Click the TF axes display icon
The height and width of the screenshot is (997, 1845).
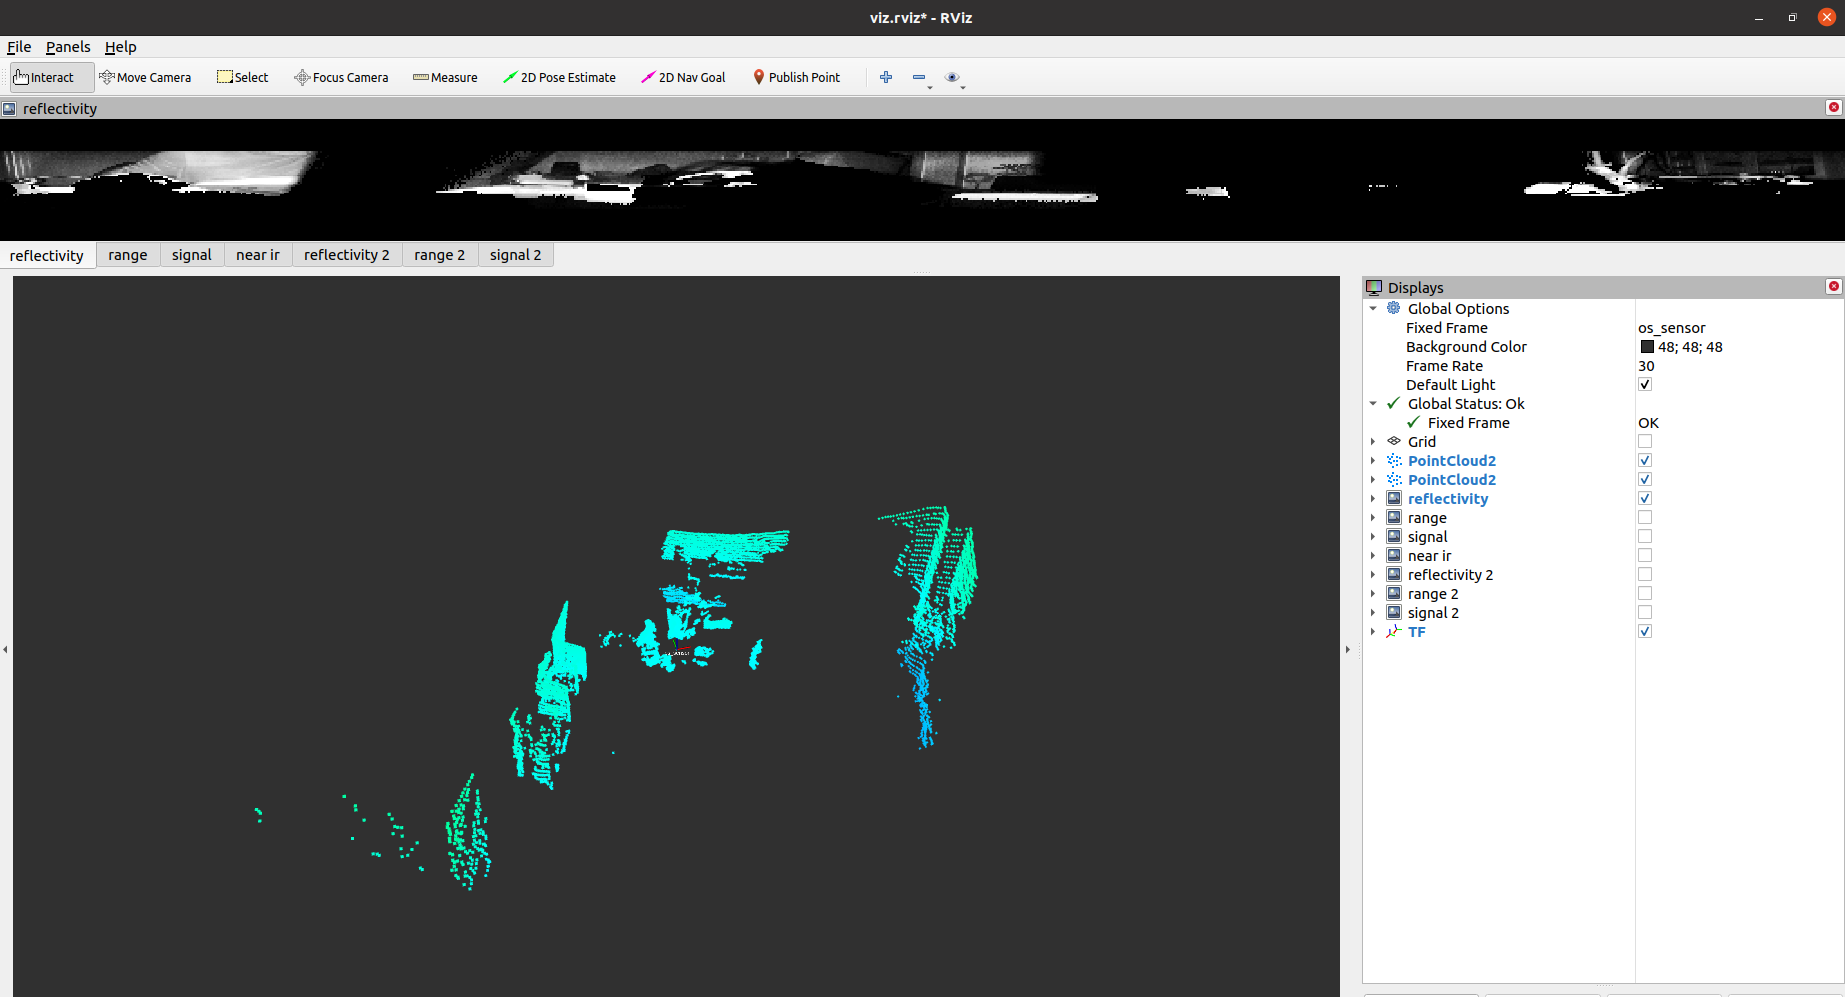tap(1394, 631)
